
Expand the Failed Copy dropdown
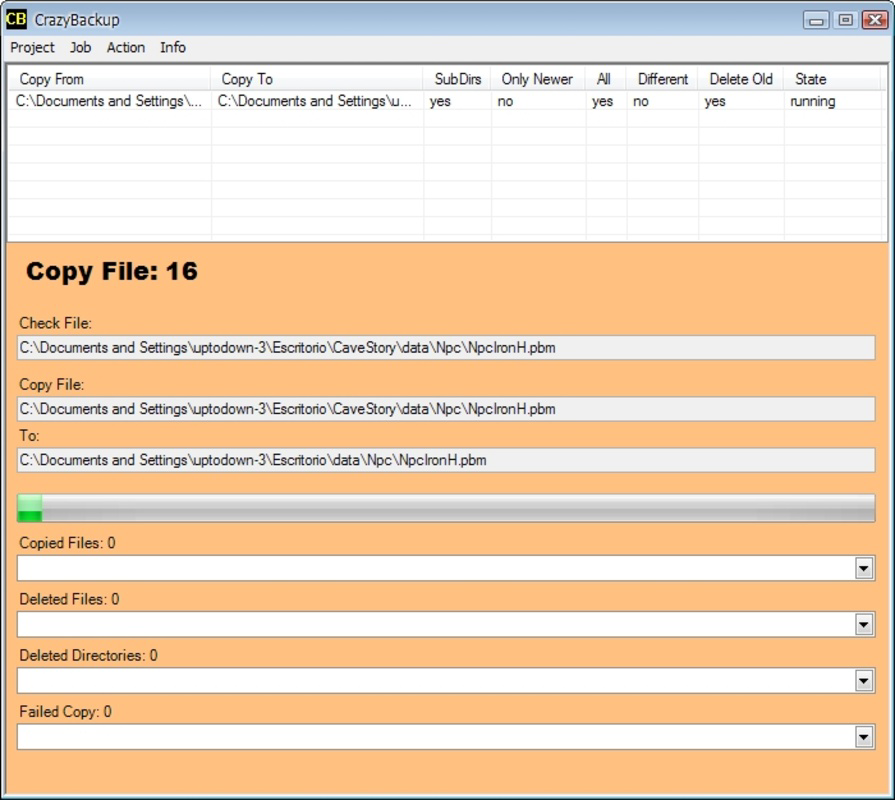pos(864,737)
